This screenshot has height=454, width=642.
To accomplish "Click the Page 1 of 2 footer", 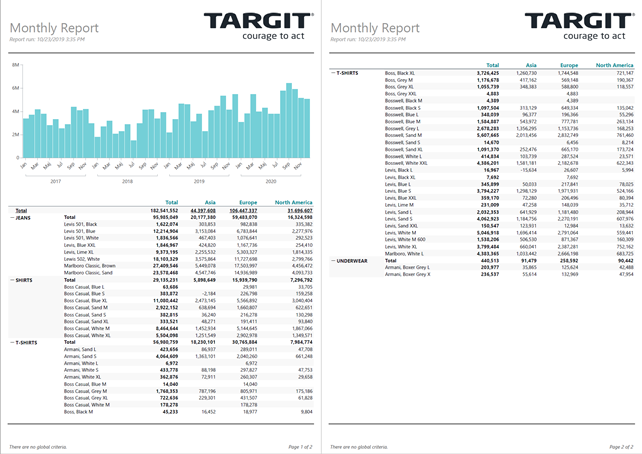I will (300, 447).
